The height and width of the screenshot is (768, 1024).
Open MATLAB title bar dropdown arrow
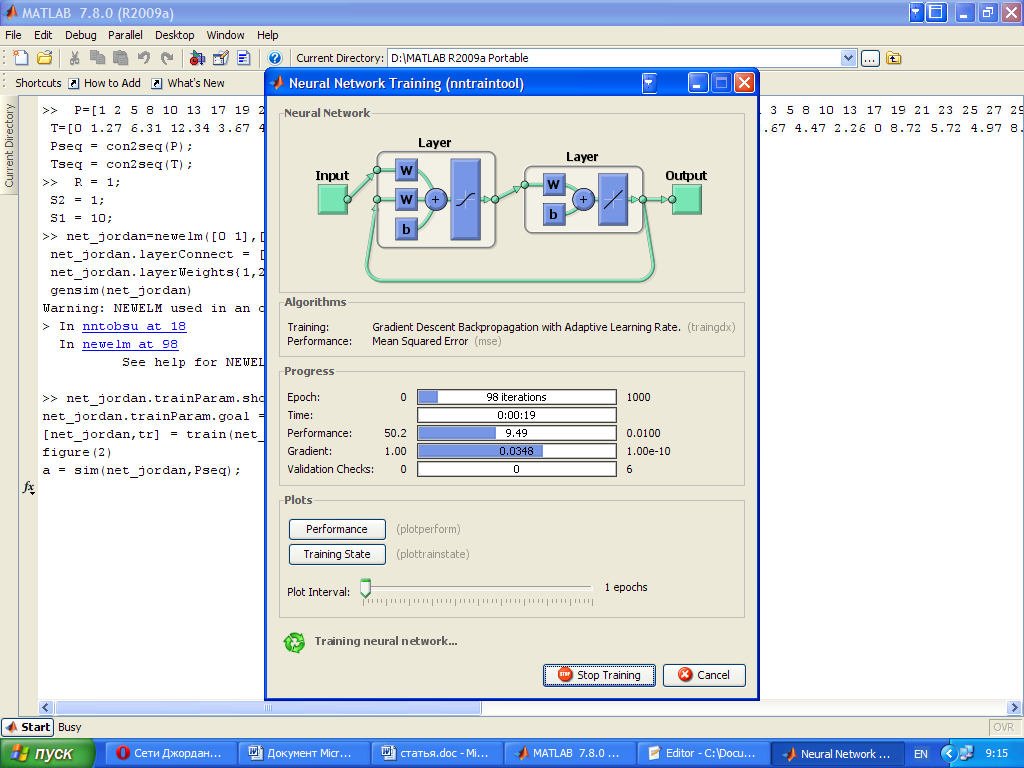pos(917,12)
